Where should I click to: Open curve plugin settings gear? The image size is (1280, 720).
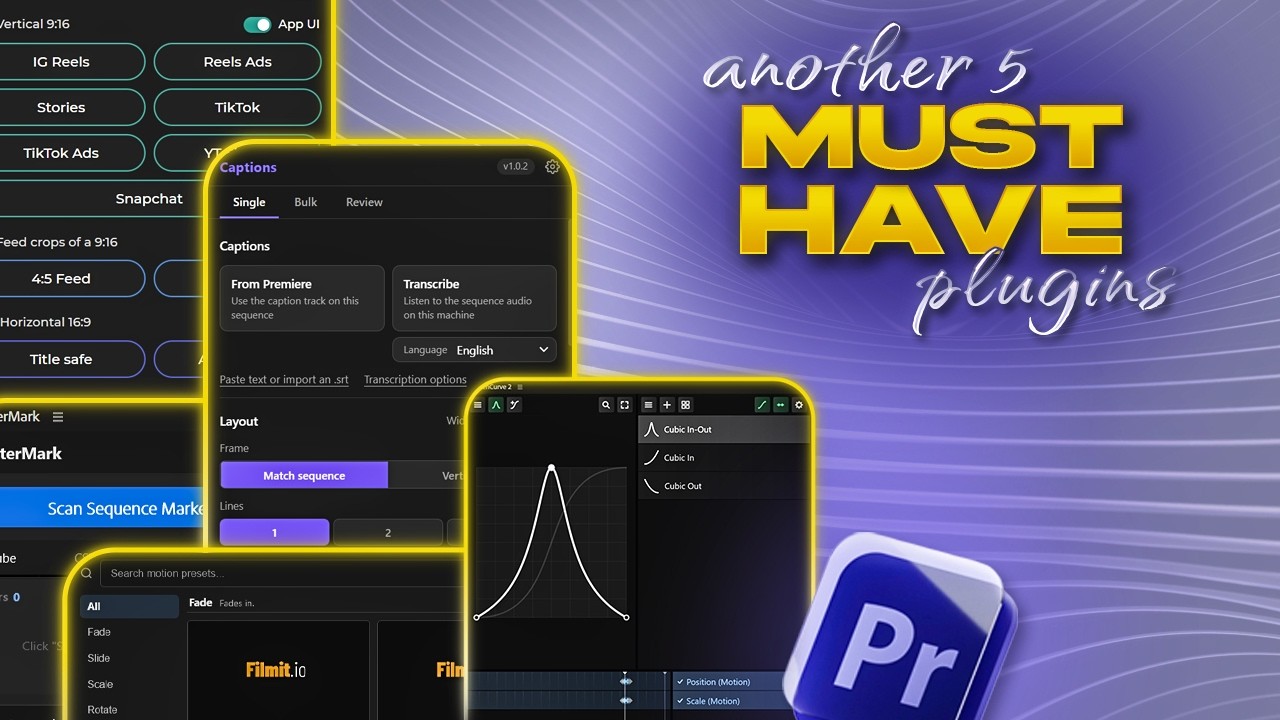coord(799,405)
